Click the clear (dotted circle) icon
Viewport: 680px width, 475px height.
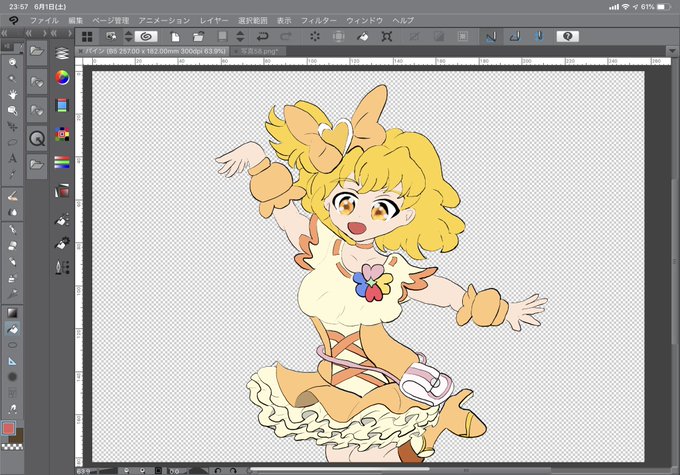[x=315, y=37]
